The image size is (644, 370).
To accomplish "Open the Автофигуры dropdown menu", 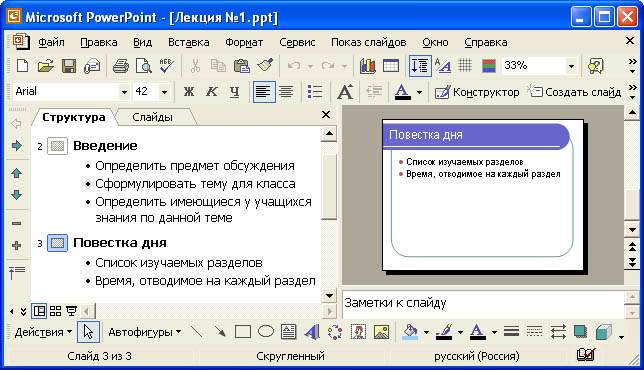I will (145, 332).
